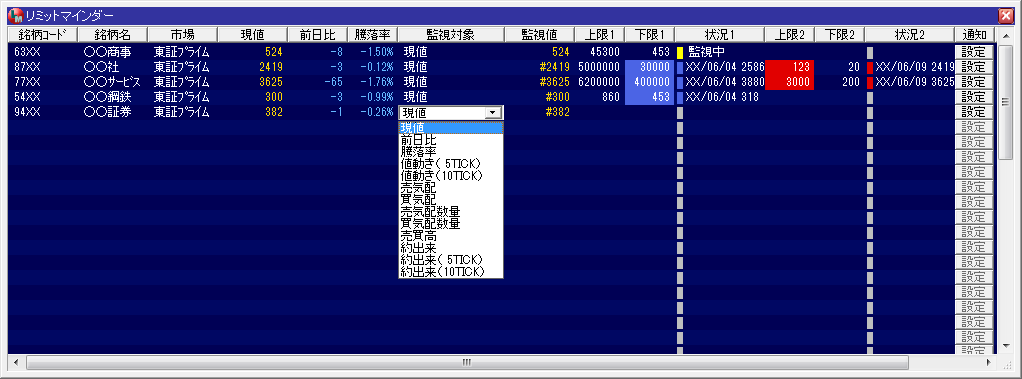1022x379 pixels.
Task: Select 約出来(10TICK) option in list
Action: (443, 271)
